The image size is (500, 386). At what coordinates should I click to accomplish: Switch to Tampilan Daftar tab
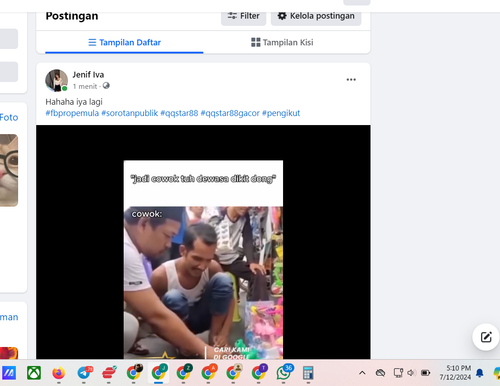124,42
